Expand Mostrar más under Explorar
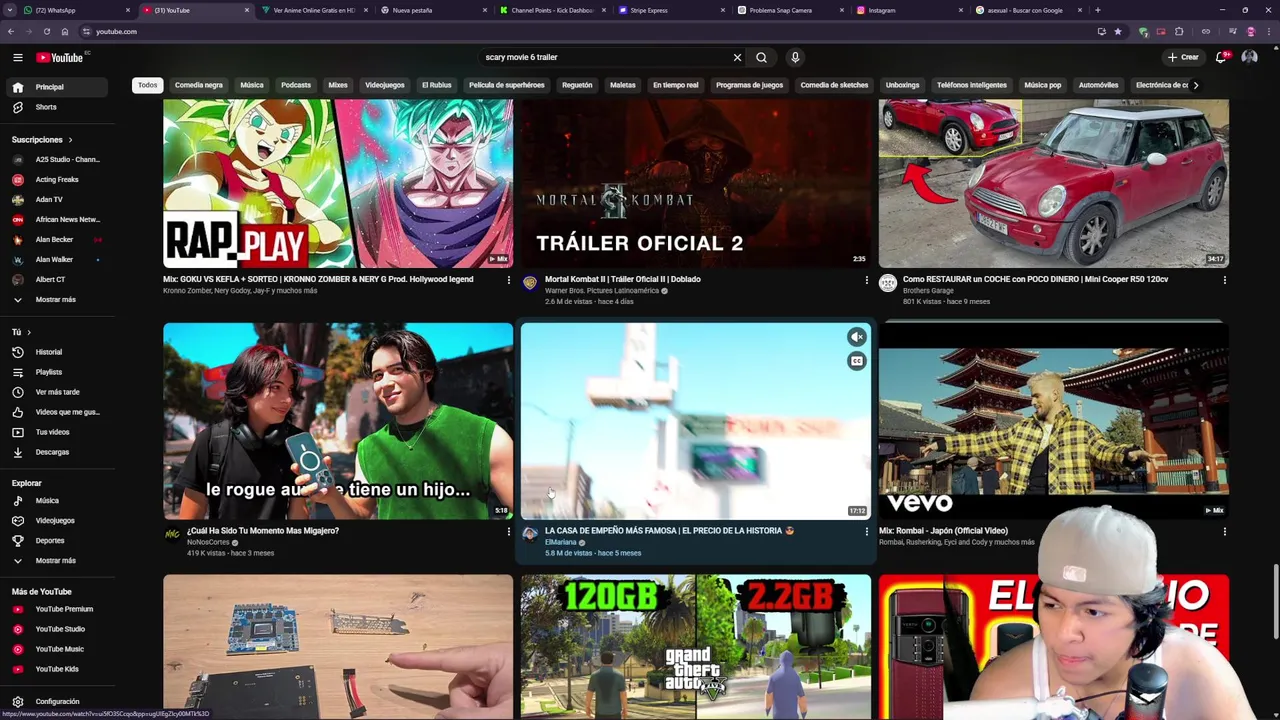Image resolution: width=1280 pixels, height=720 pixels. click(58, 560)
